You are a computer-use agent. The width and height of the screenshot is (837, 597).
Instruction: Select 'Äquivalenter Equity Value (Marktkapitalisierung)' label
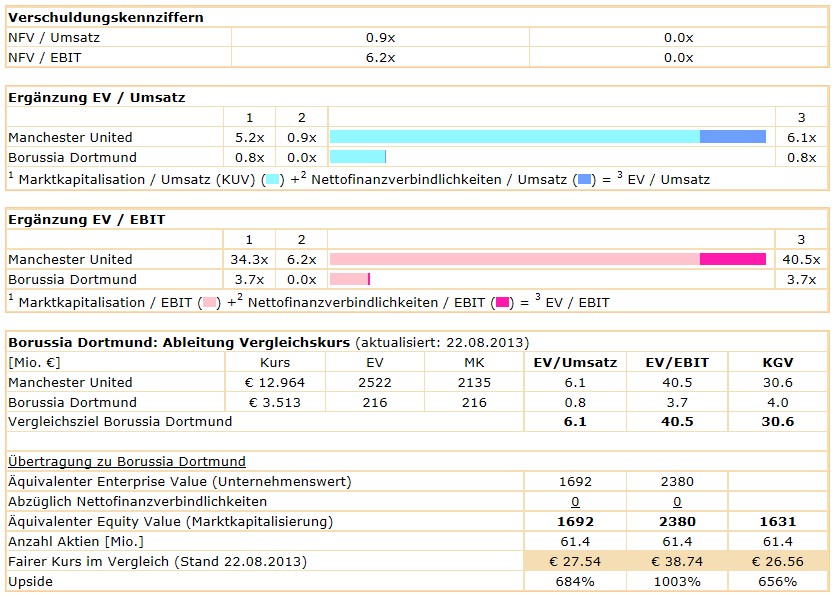tap(170, 522)
